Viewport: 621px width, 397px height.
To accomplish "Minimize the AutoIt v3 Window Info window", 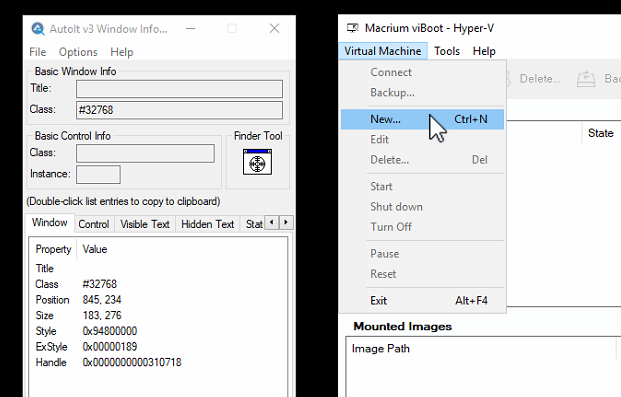I will click(x=190, y=29).
